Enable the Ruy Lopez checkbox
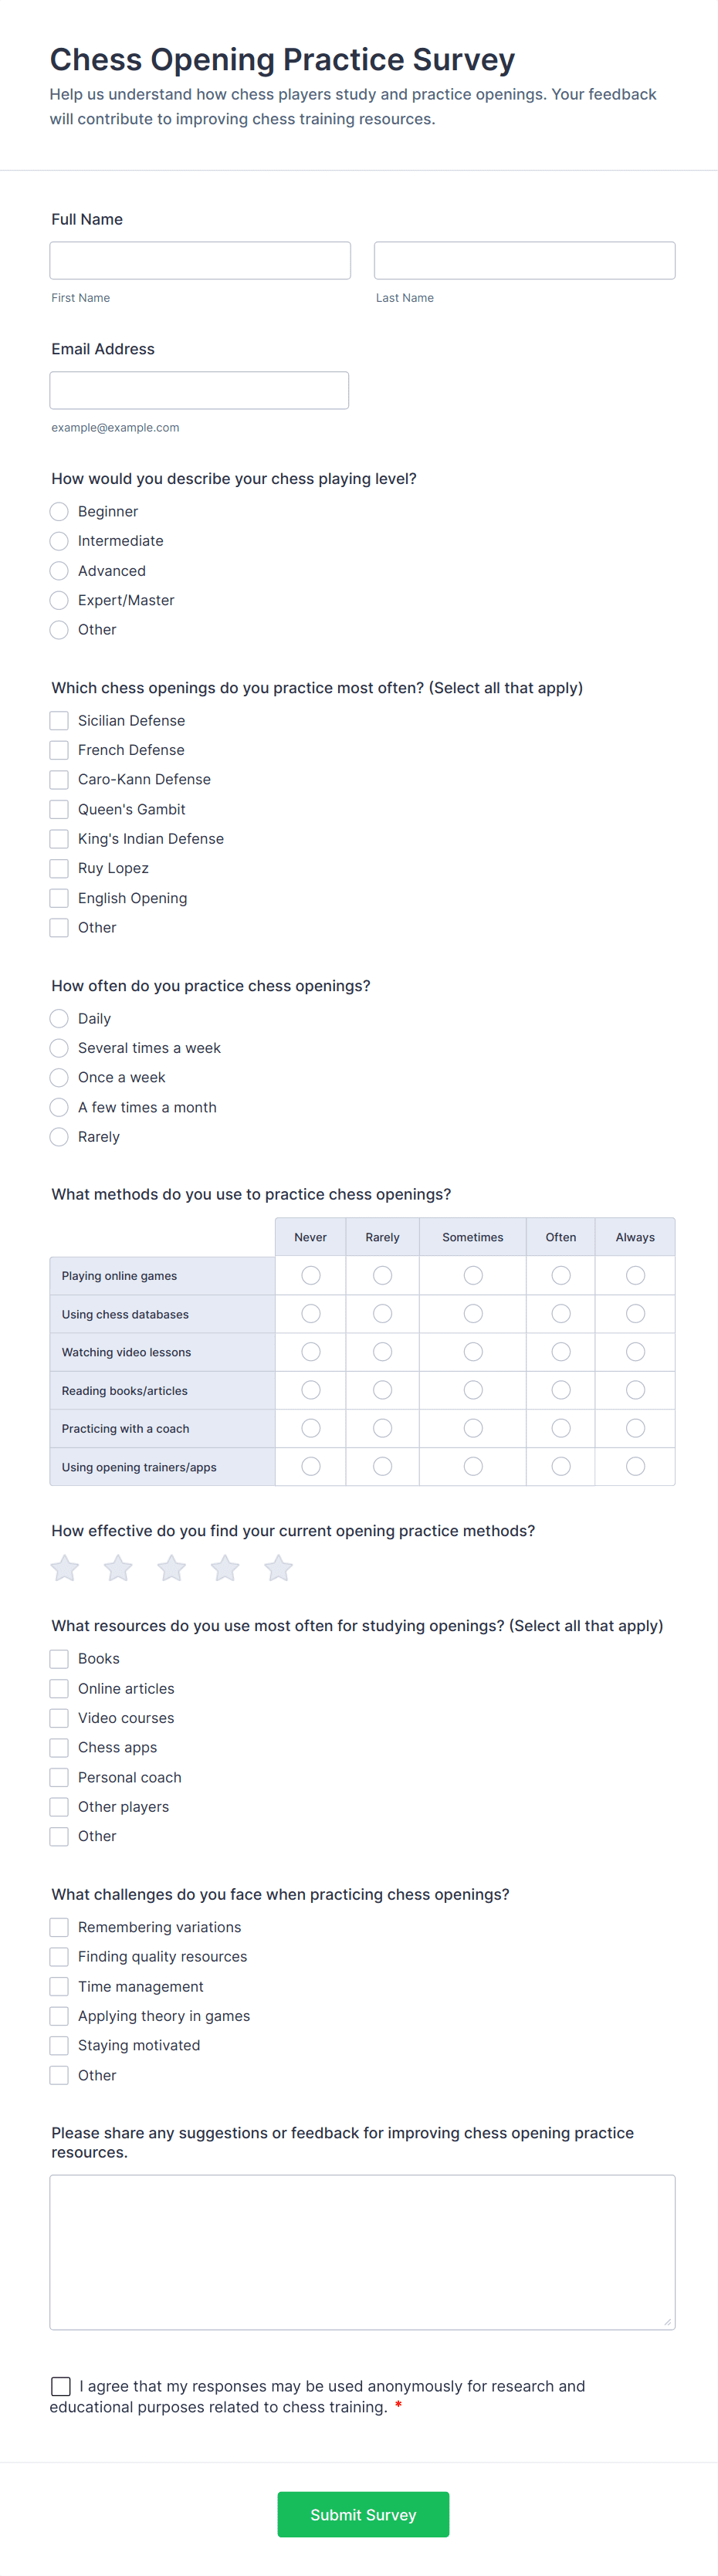This screenshot has height=2576, width=718. pos(59,868)
